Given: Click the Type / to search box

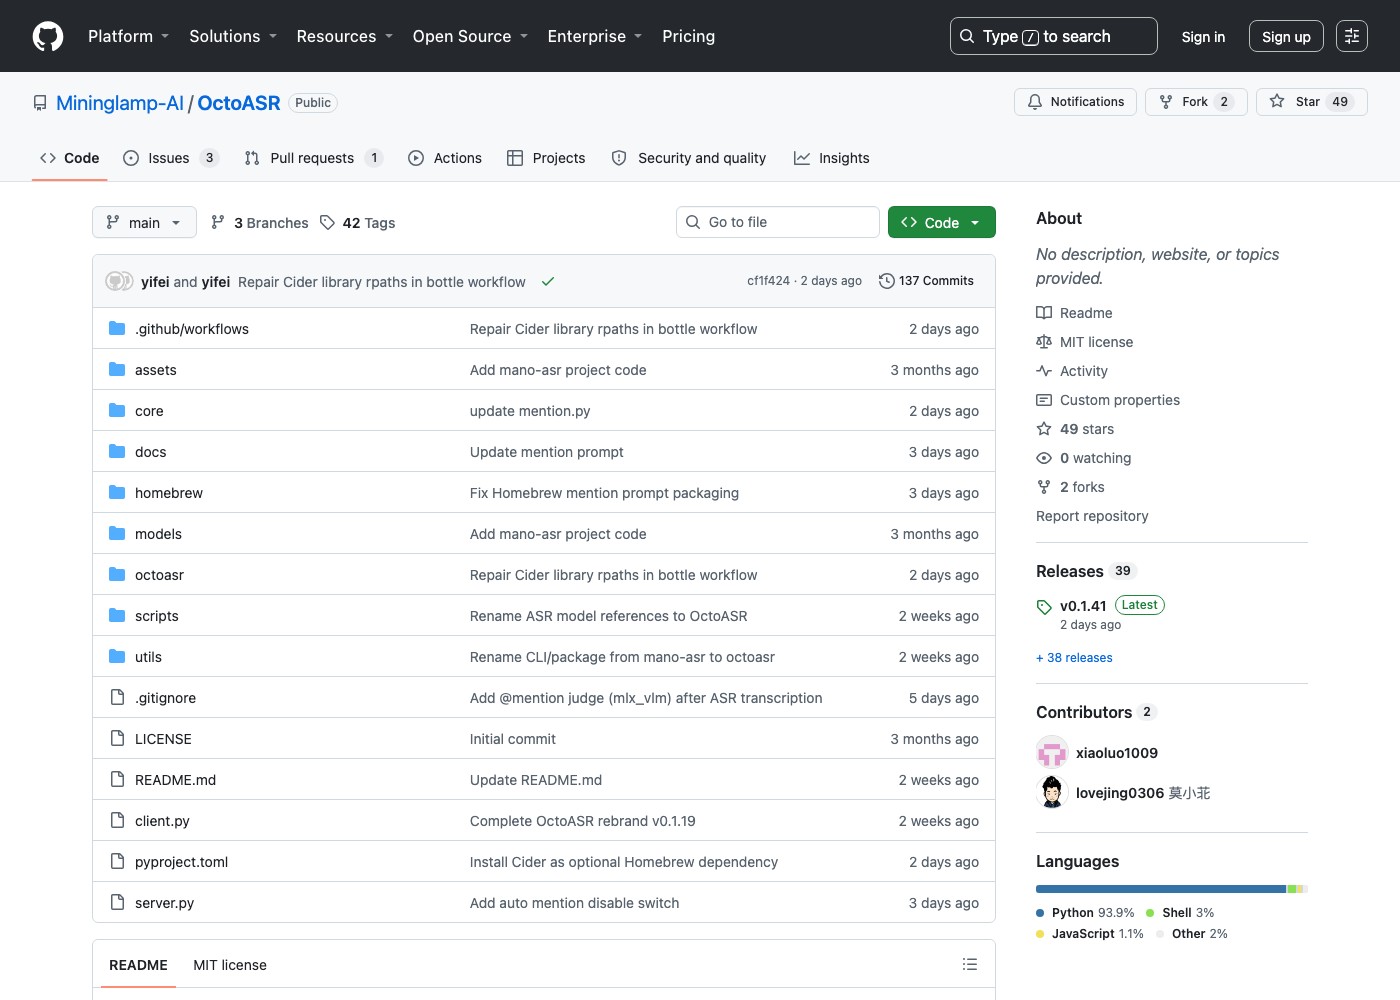Looking at the screenshot, I should coord(1054,36).
